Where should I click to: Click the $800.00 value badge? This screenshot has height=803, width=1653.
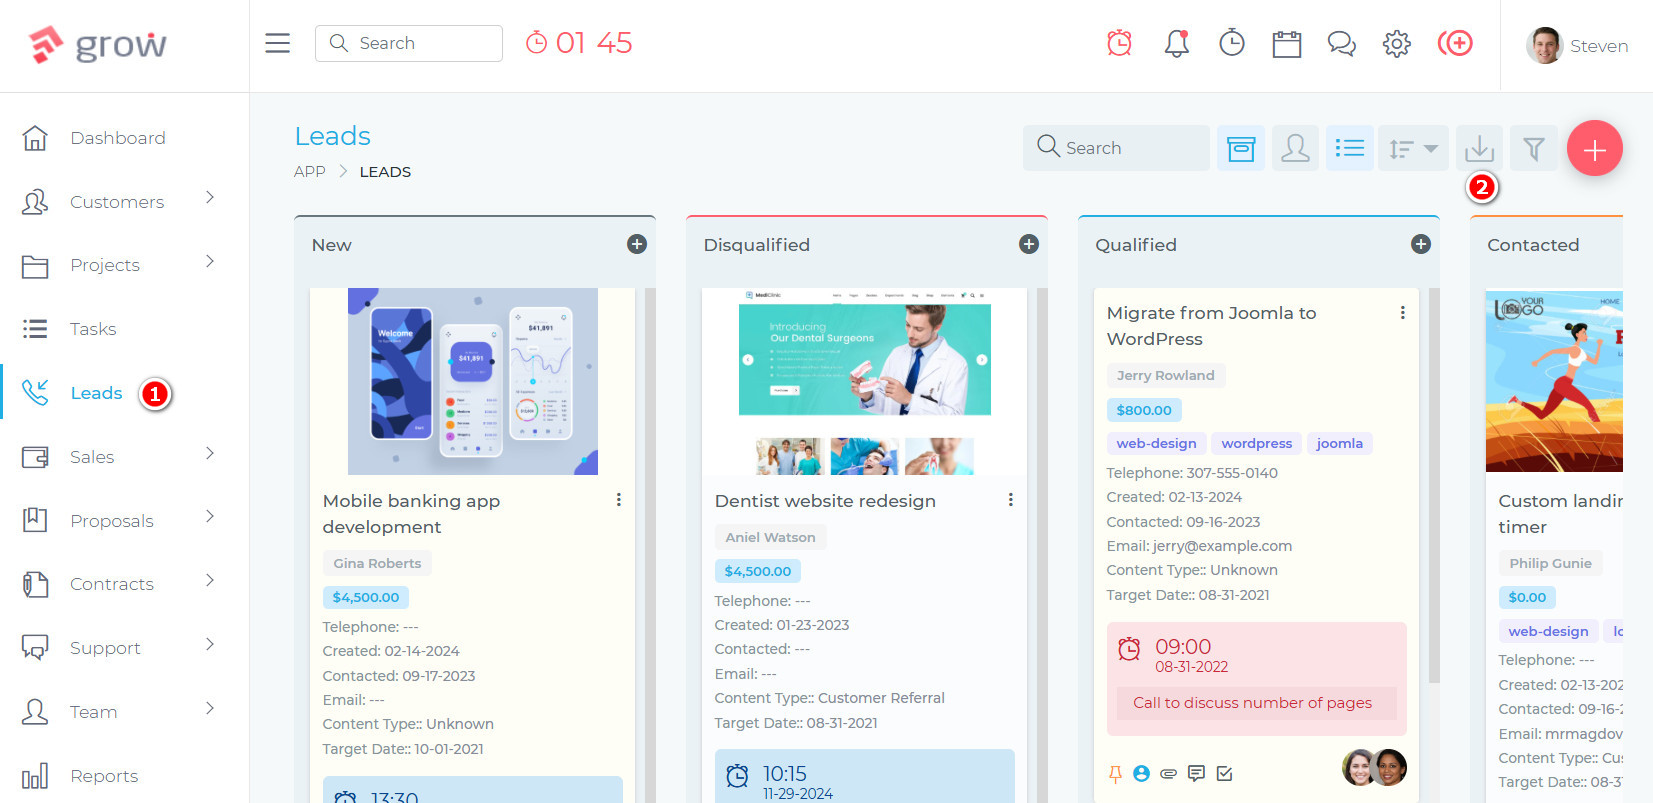(1144, 410)
